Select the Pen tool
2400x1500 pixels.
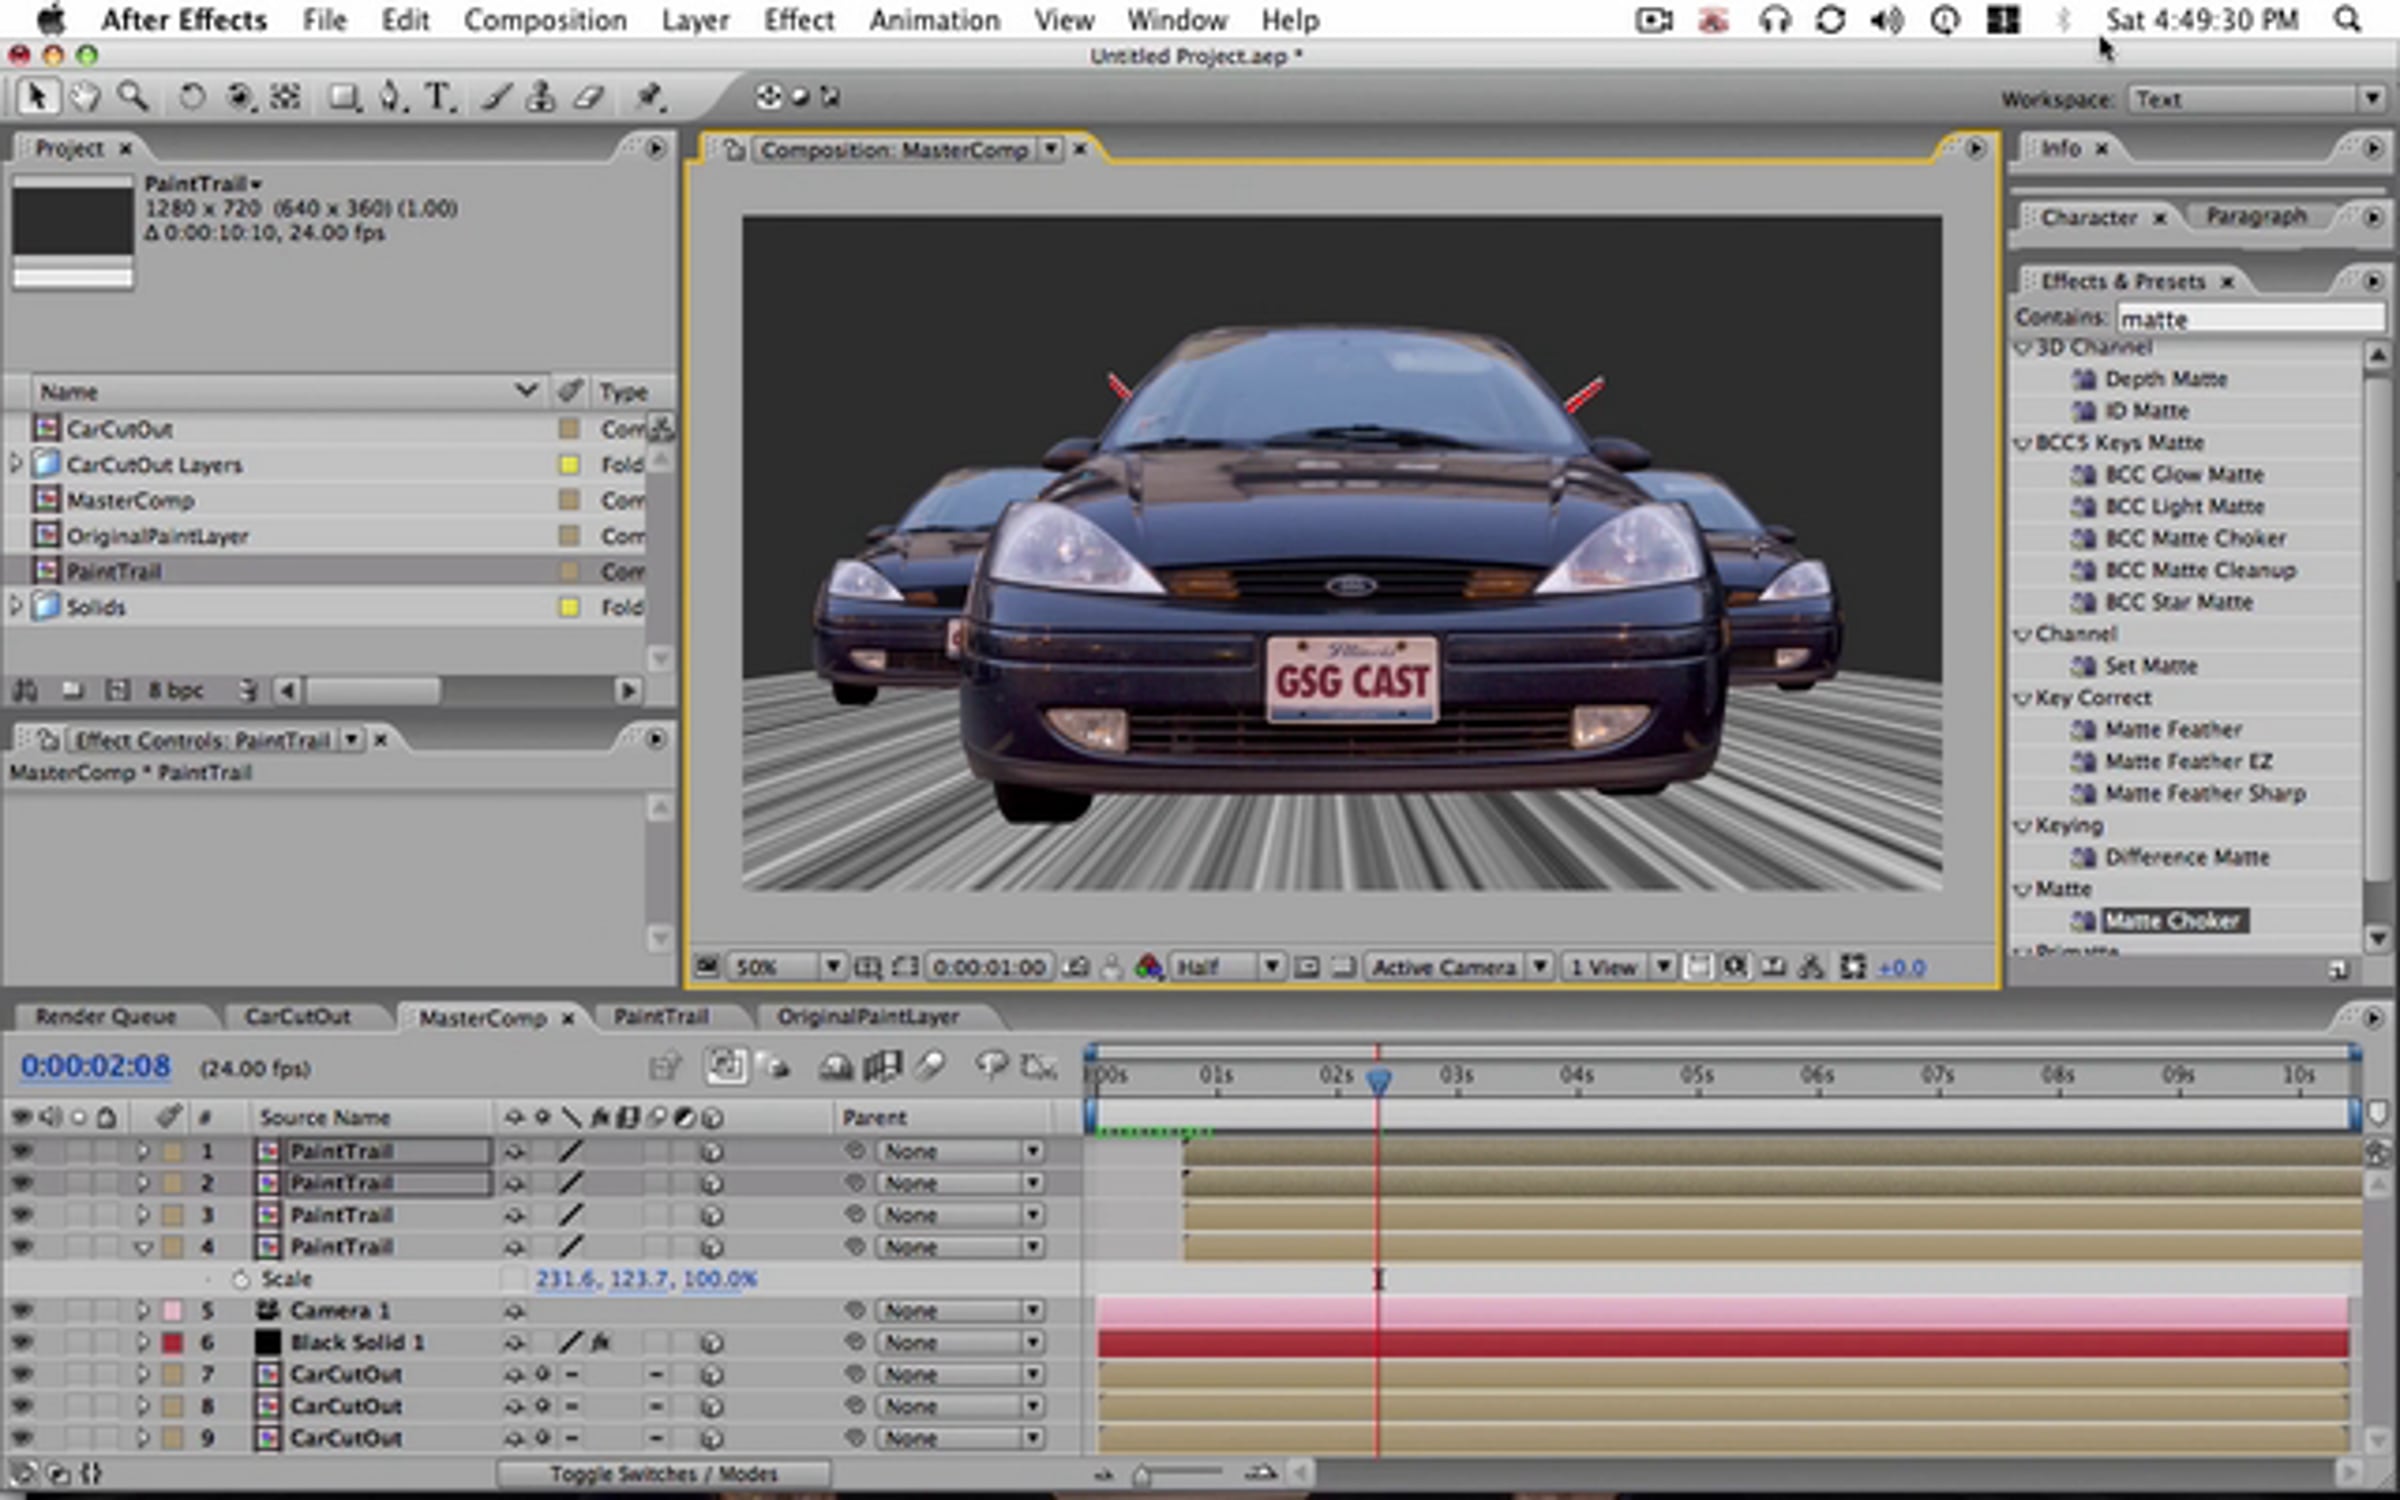pos(391,97)
